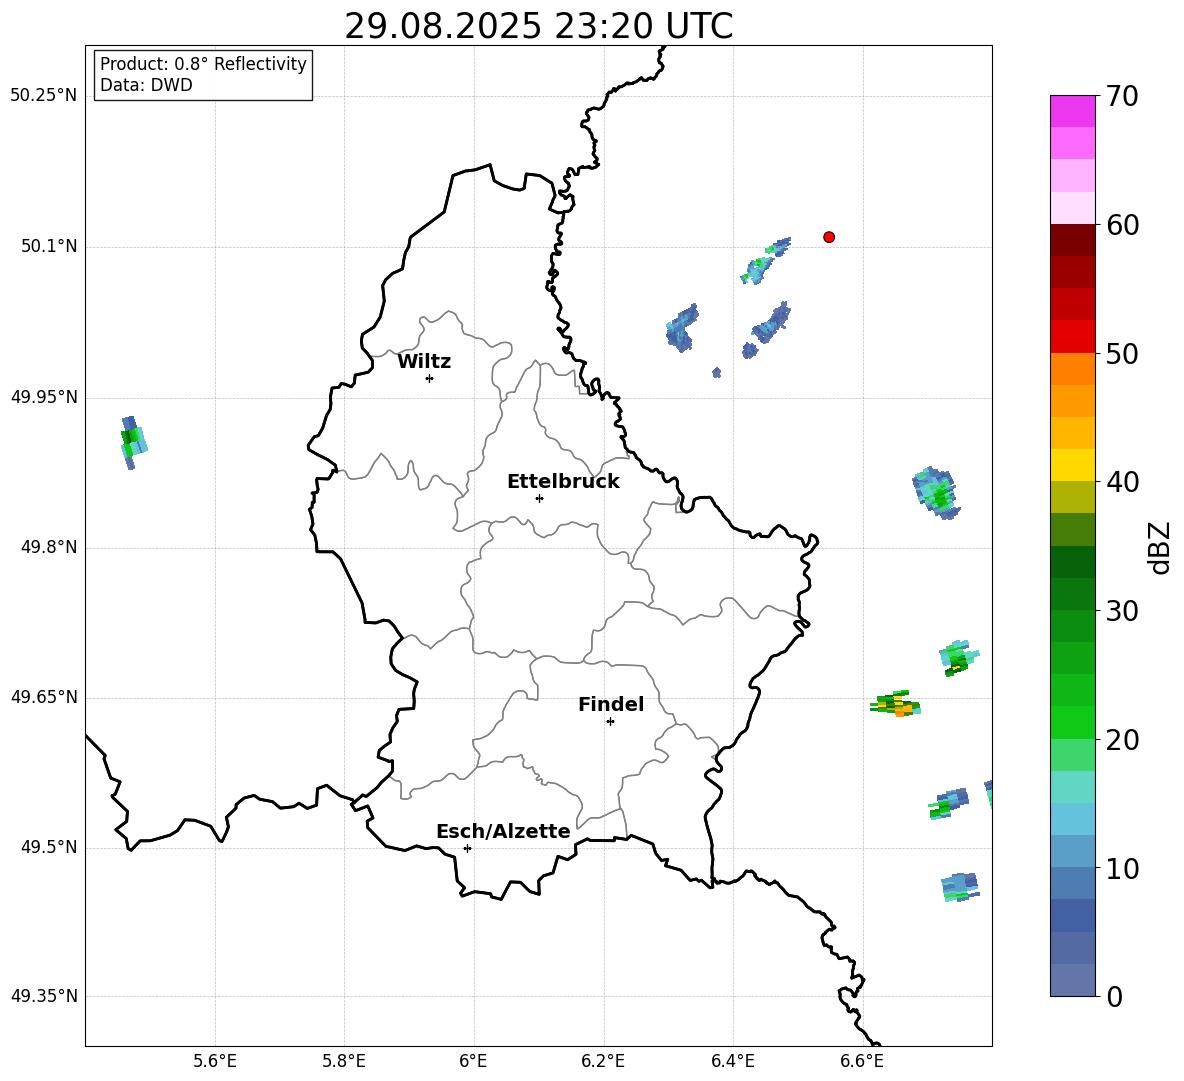The image size is (1184, 1081).
Task: Select the Findel station label
Action: (611, 704)
